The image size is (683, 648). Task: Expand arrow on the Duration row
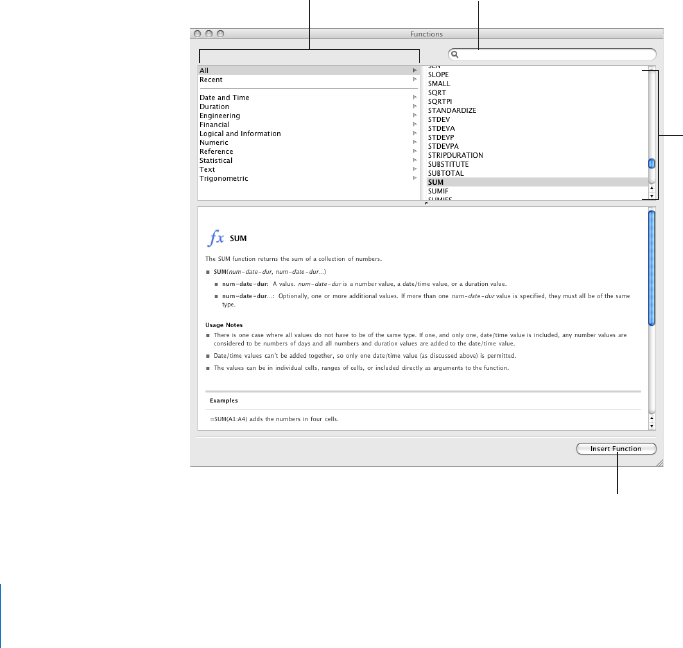point(415,106)
